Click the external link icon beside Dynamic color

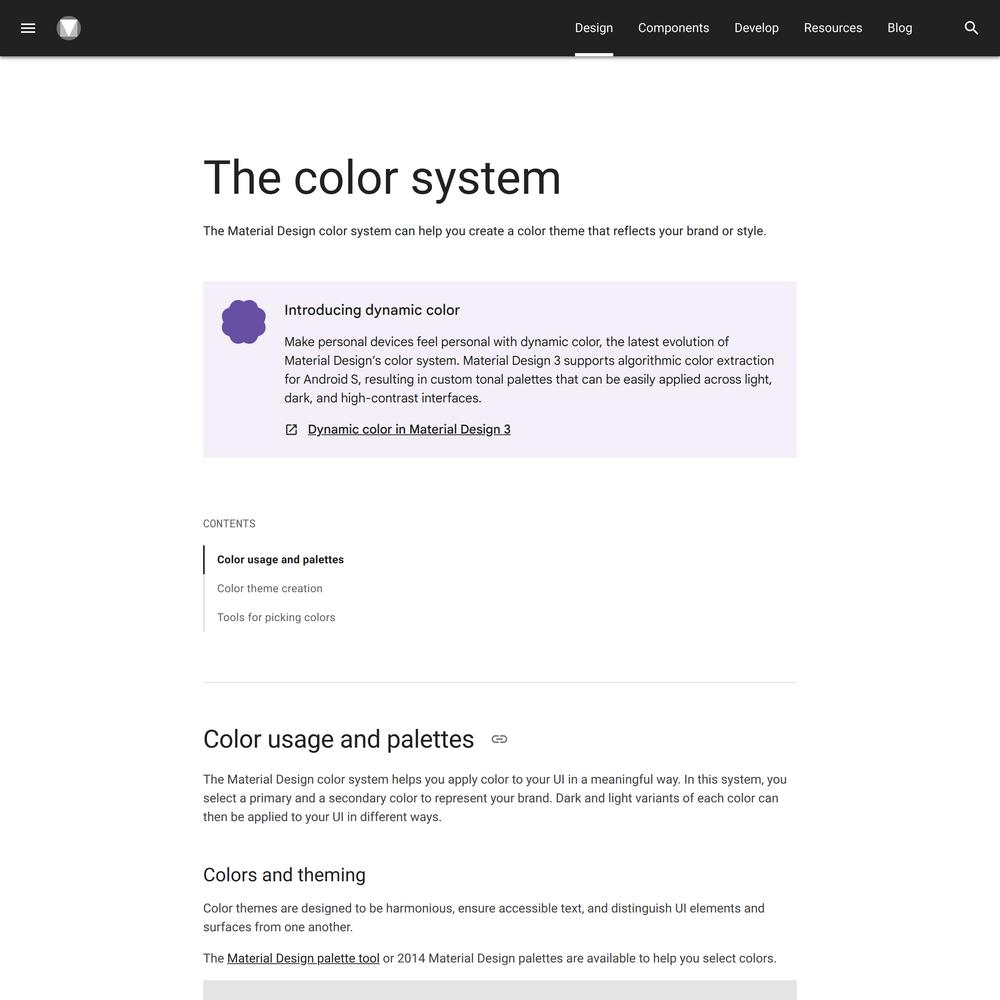tap(291, 430)
